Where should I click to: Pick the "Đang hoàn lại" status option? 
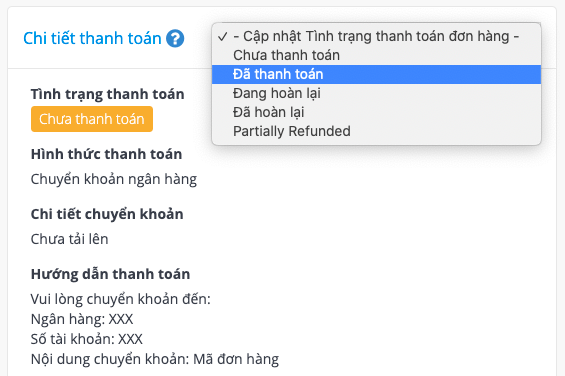click(x=377, y=93)
